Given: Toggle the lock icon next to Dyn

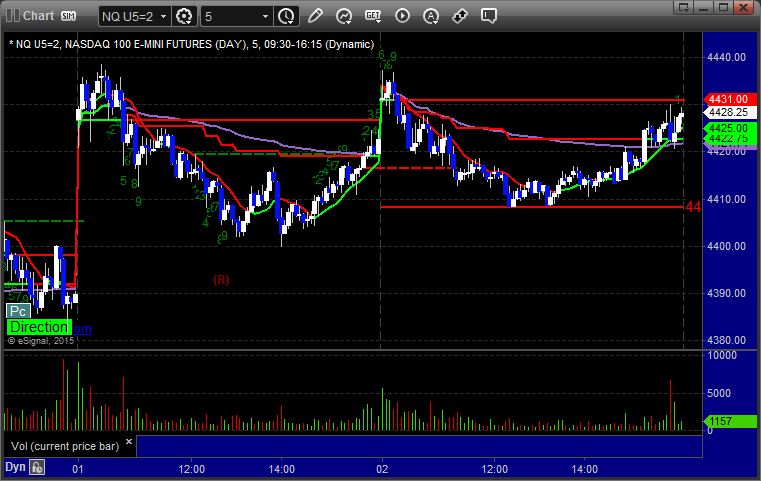Looking at the screenshot, I should (37, 467).
